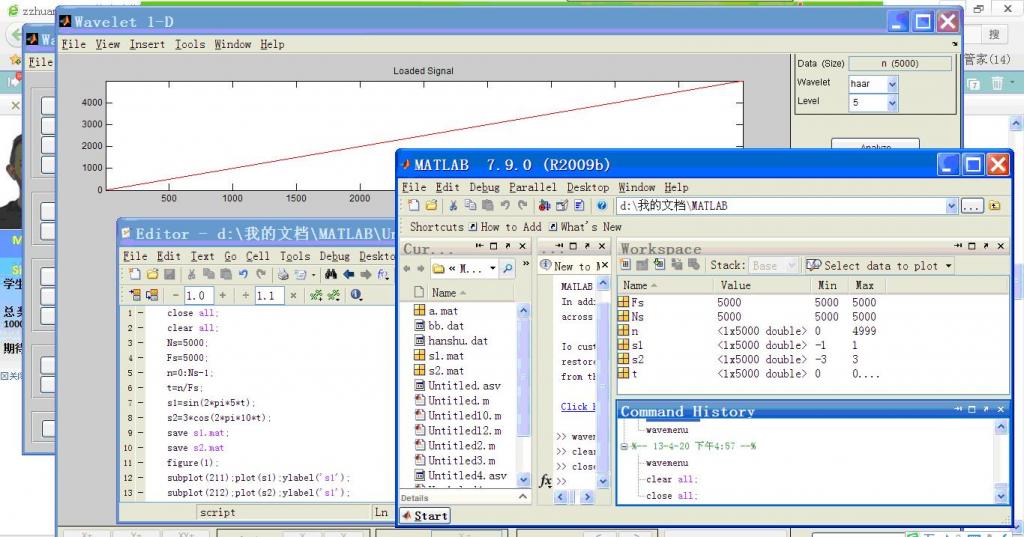Image resolution: width=1024 pixels, height=537 pixels.
Task: Open Tools menu in Wavelet 1-D
Action: click(x=189, y=44)
